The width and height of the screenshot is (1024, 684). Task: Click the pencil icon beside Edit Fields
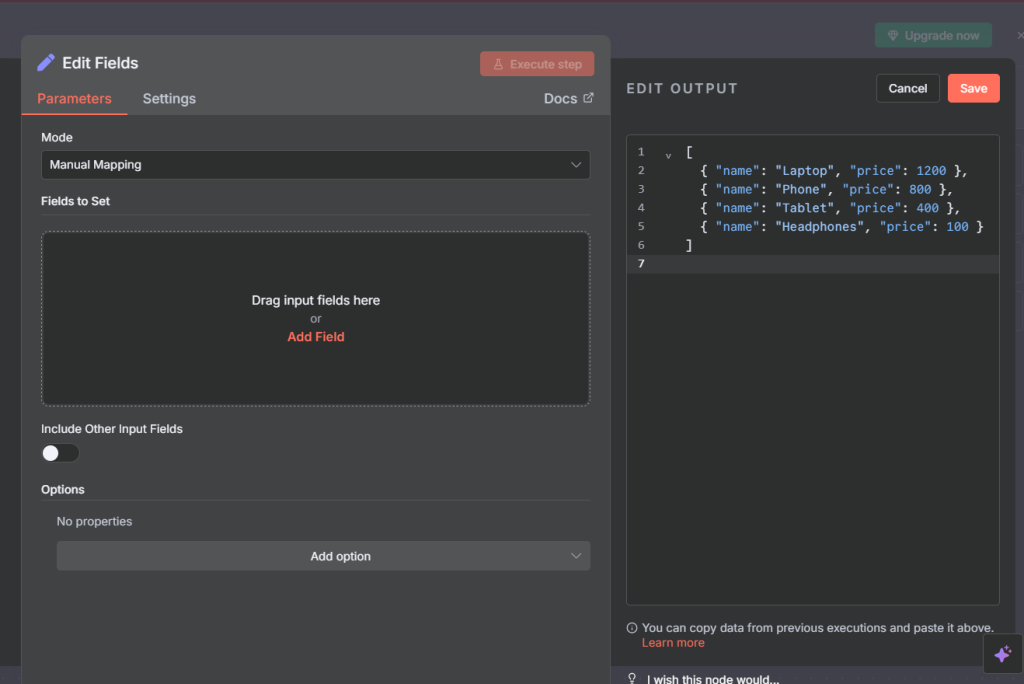[x=46, y=63]
